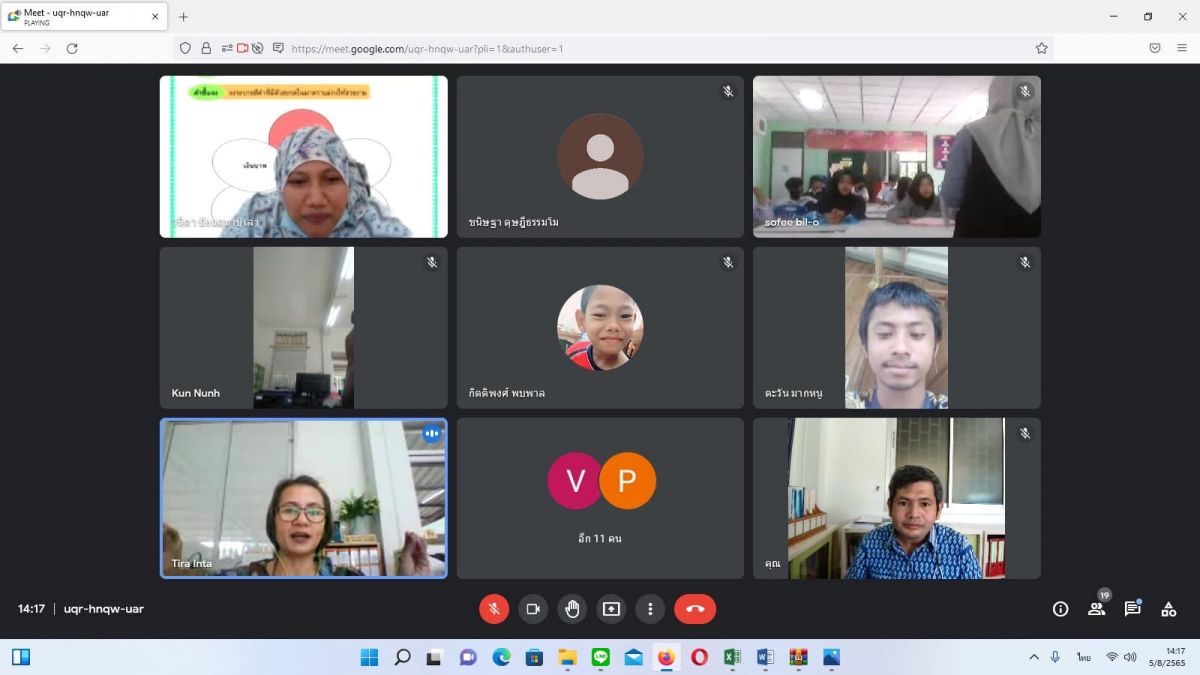Toggle the camera on or off

(533, 609)
